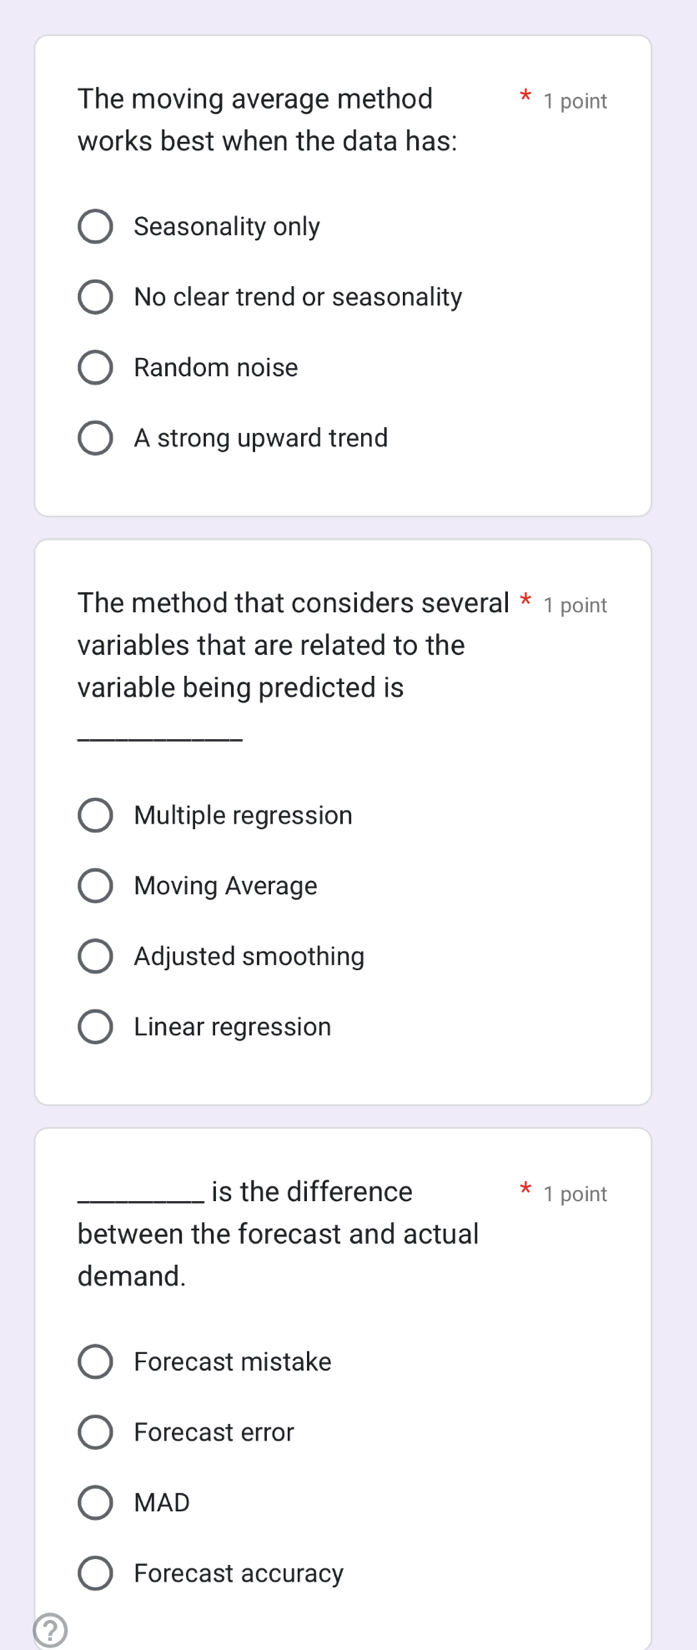Choose the 'Moving Average' option
The image size is (697, 1650).
[x=95, y=886]
